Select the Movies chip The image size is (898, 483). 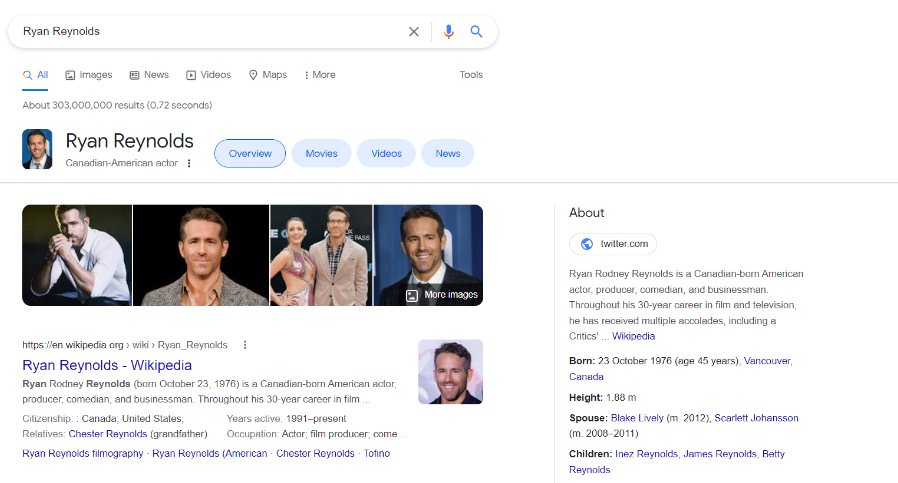321,154
